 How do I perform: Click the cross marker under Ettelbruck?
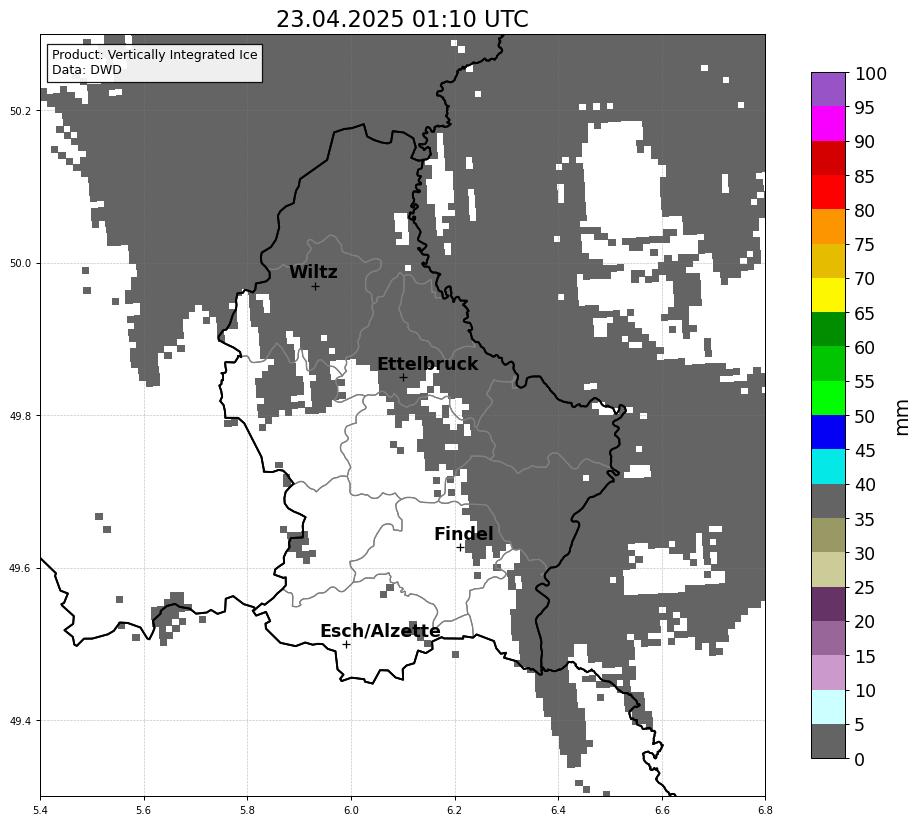(403, 377)
